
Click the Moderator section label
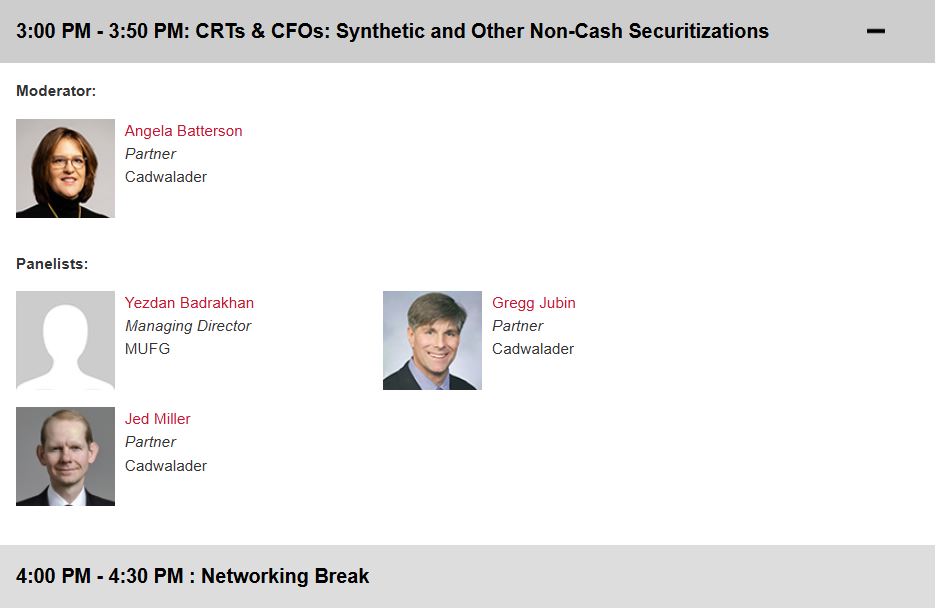[x=56, y=91]
